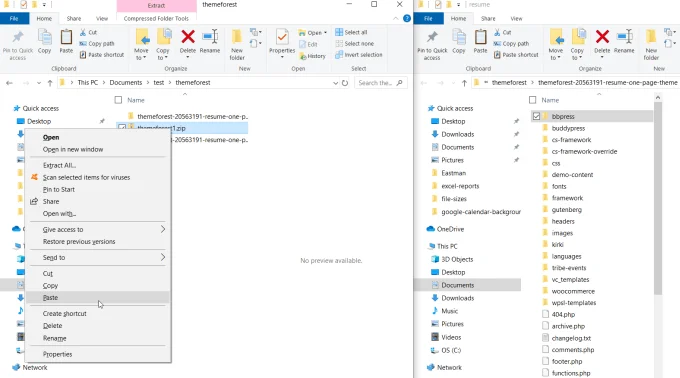Select woocommerce folder in resume window
This screenshot has height=378, width=680.
click(x=573, y=291)
